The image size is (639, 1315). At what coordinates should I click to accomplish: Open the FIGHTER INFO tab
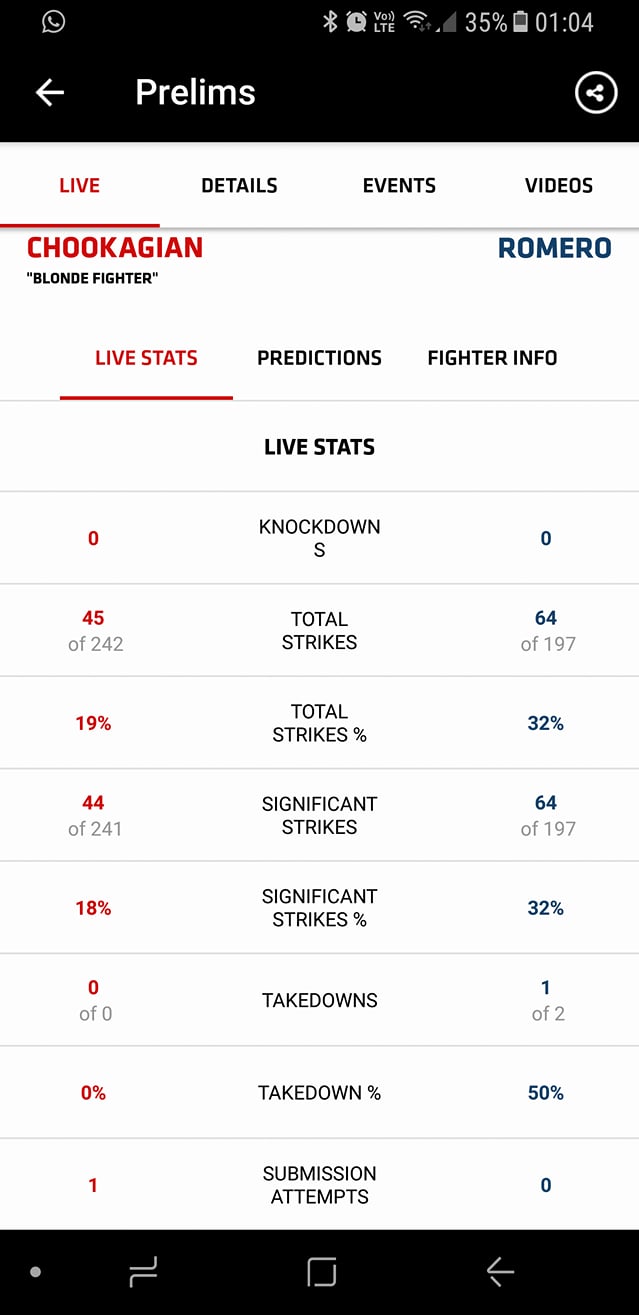point(492,357)
